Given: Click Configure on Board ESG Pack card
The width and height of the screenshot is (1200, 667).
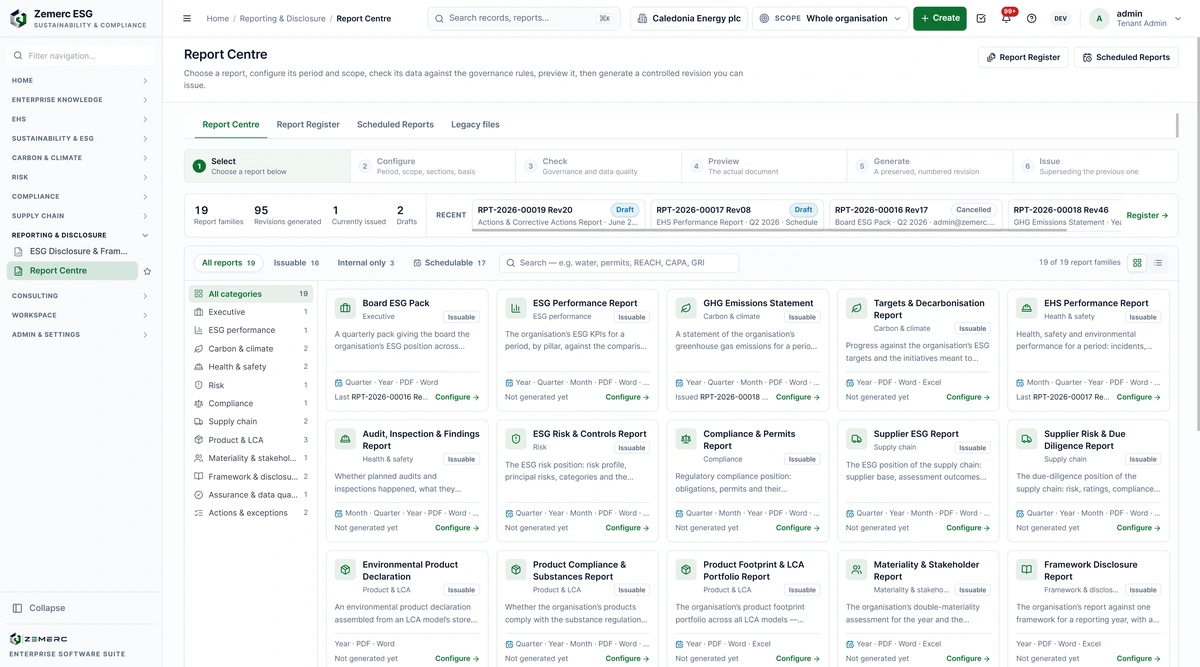Looking at the screenshot, I should (x=457, y=397).
